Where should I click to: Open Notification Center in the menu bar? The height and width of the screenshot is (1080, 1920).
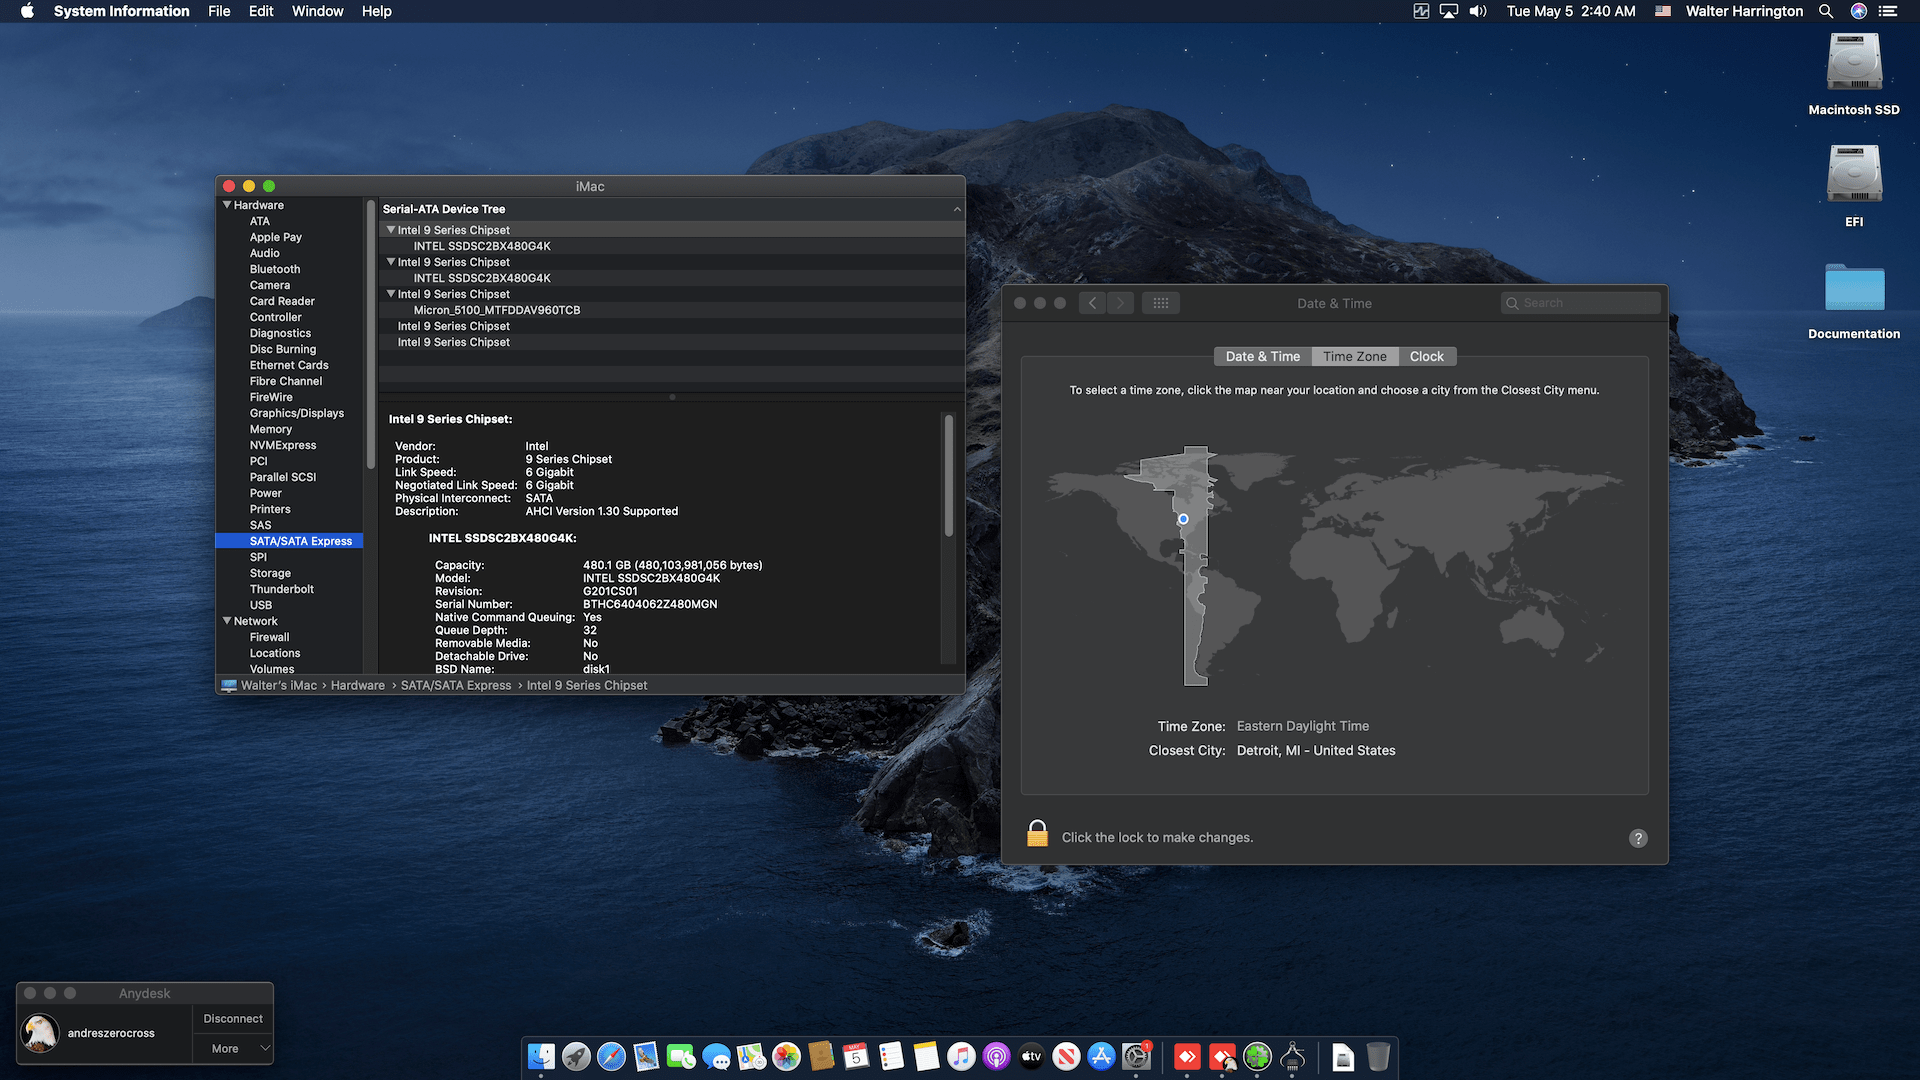pyautogui.click(x=1888, y=11)
